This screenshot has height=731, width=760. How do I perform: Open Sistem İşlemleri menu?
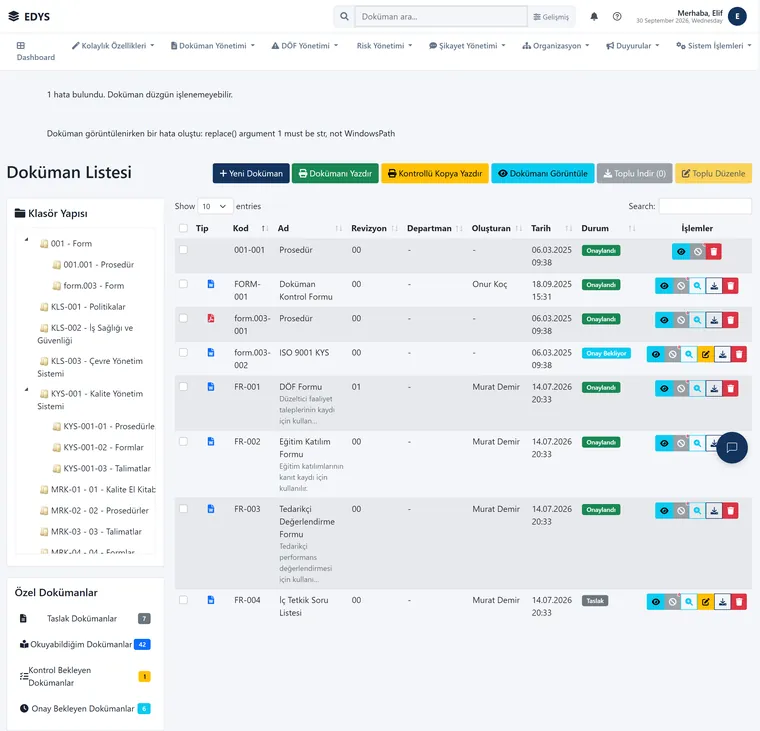[714, 46]
